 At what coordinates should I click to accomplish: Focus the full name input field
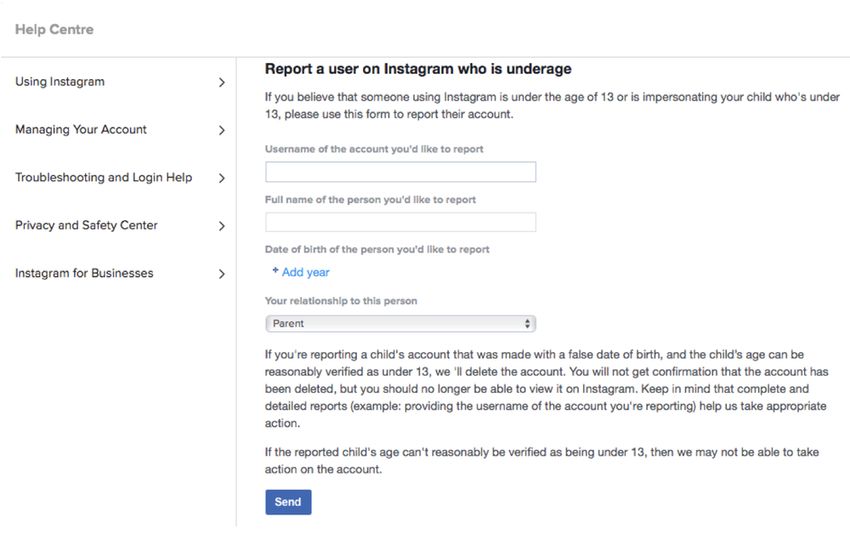point(401,222)
